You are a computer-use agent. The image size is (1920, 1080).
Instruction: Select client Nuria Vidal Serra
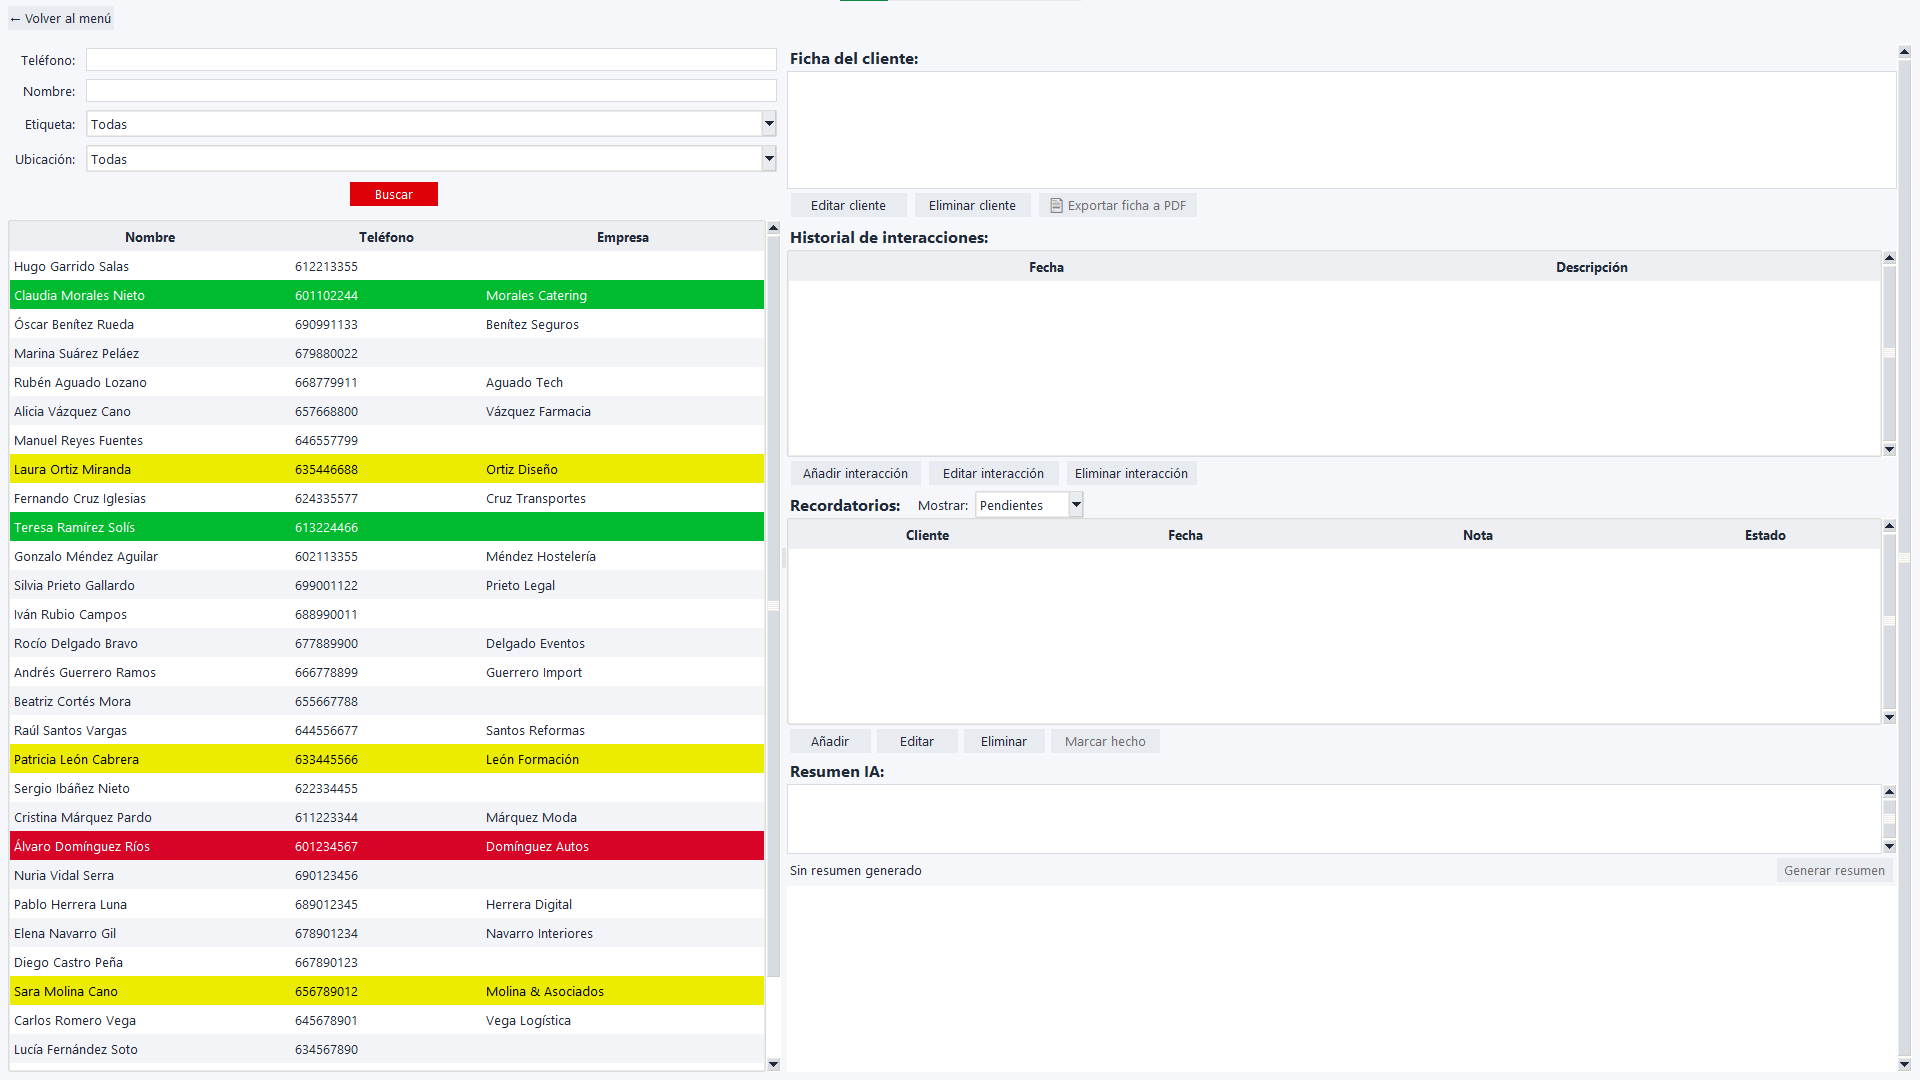(x=387, y=875)
